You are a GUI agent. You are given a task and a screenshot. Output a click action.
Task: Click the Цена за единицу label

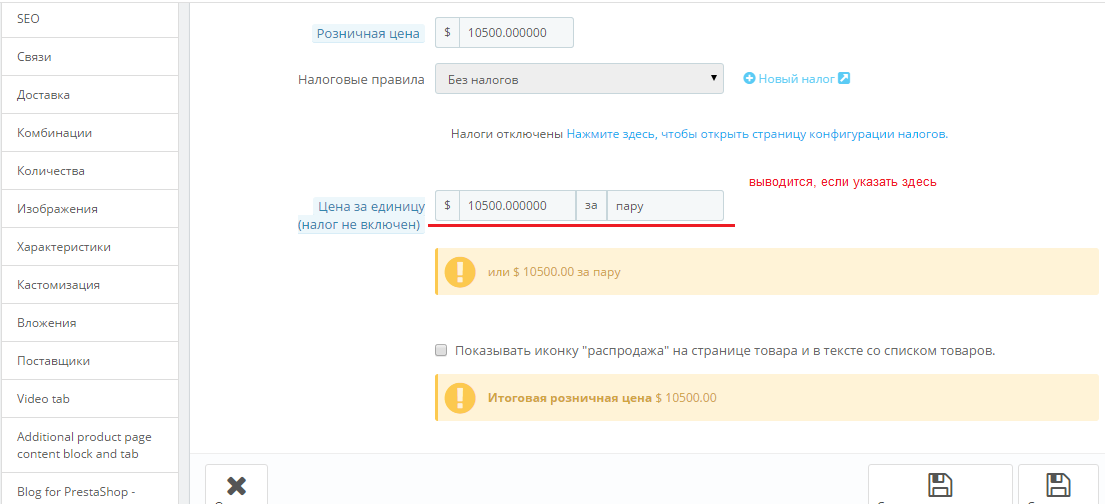[362, 216]
